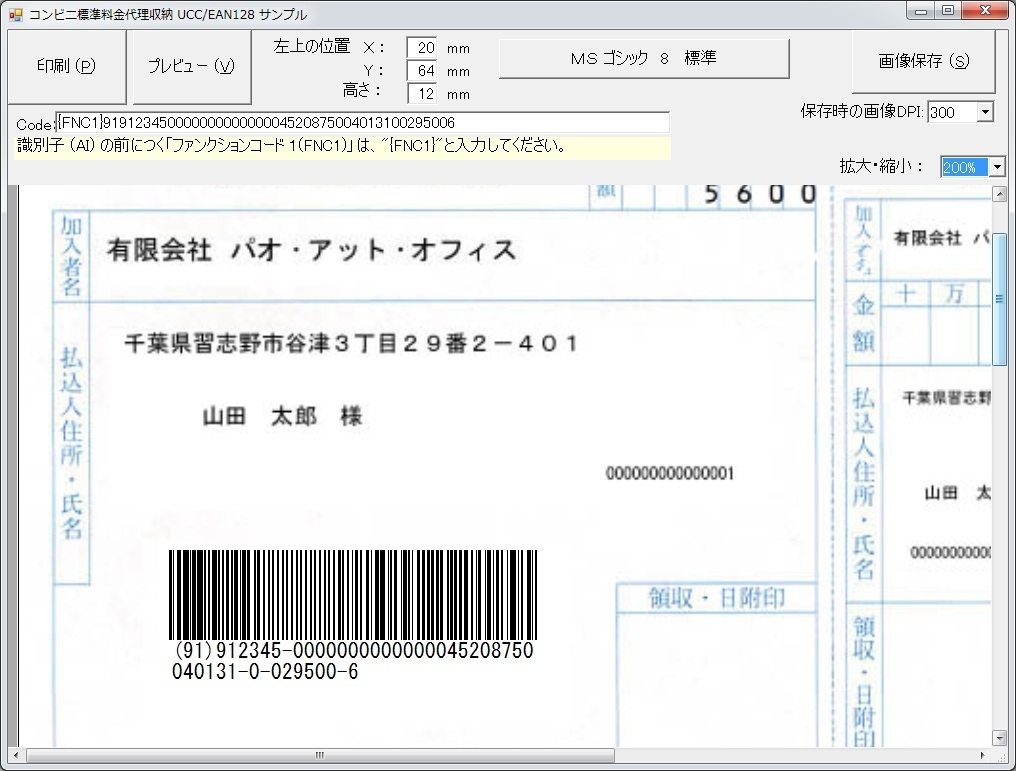Click the application icon in title bar
Viewport: 1016px width, 771px height.
[16, 14]
